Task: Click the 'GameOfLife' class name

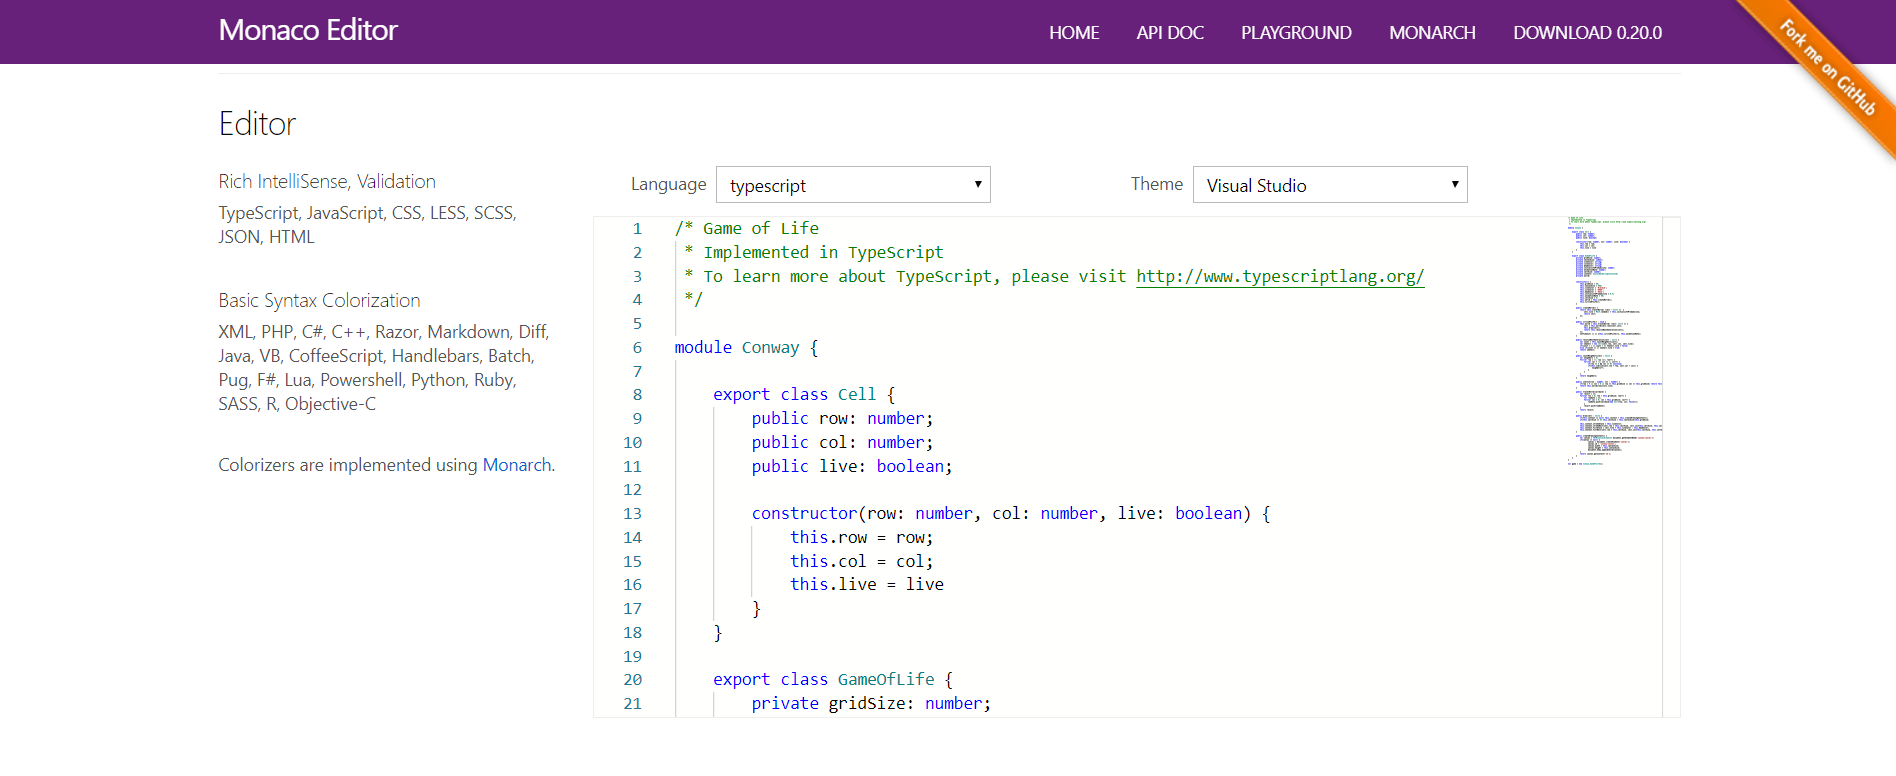Action: (885, 680)
